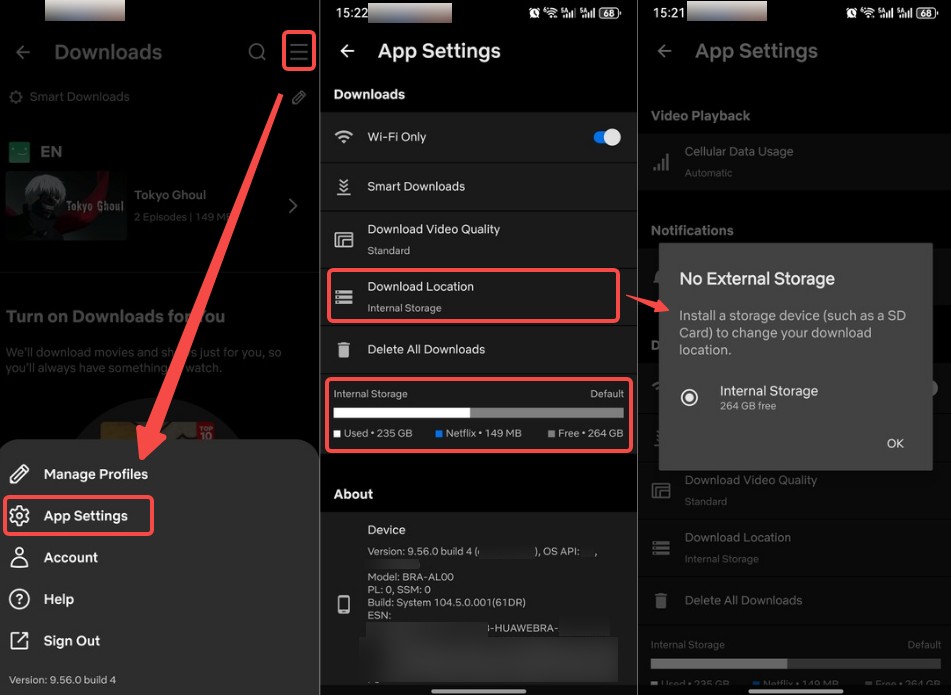Open Download Location setting

(x=473, y=296)
